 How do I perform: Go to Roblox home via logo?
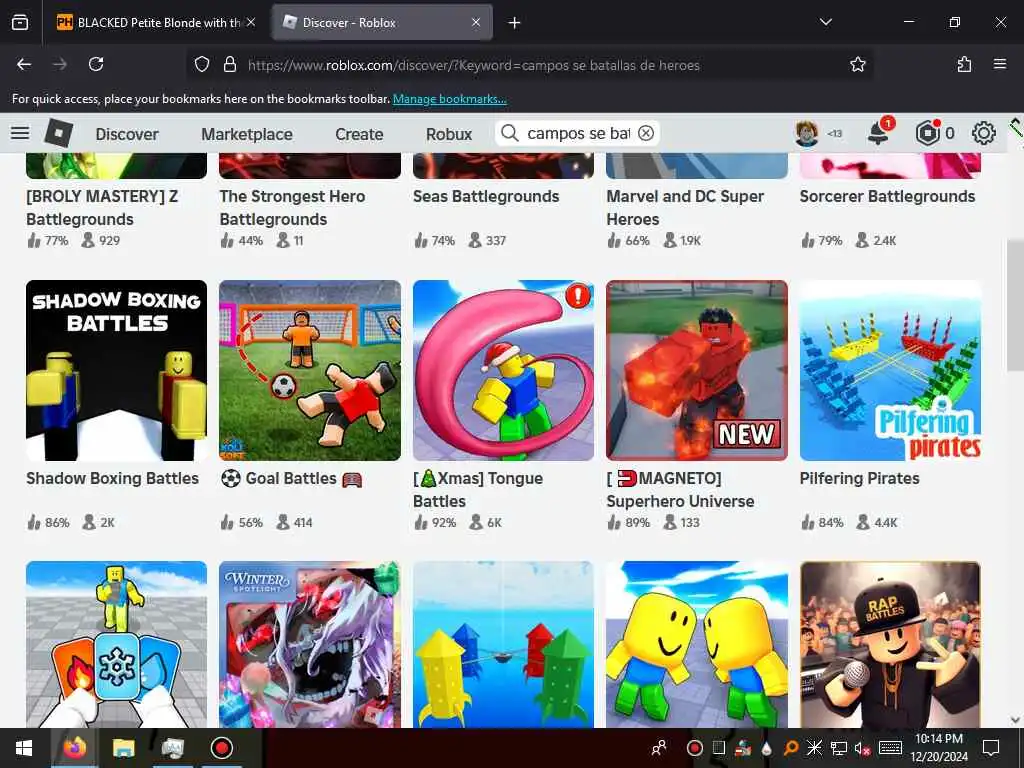click(58, 133)
